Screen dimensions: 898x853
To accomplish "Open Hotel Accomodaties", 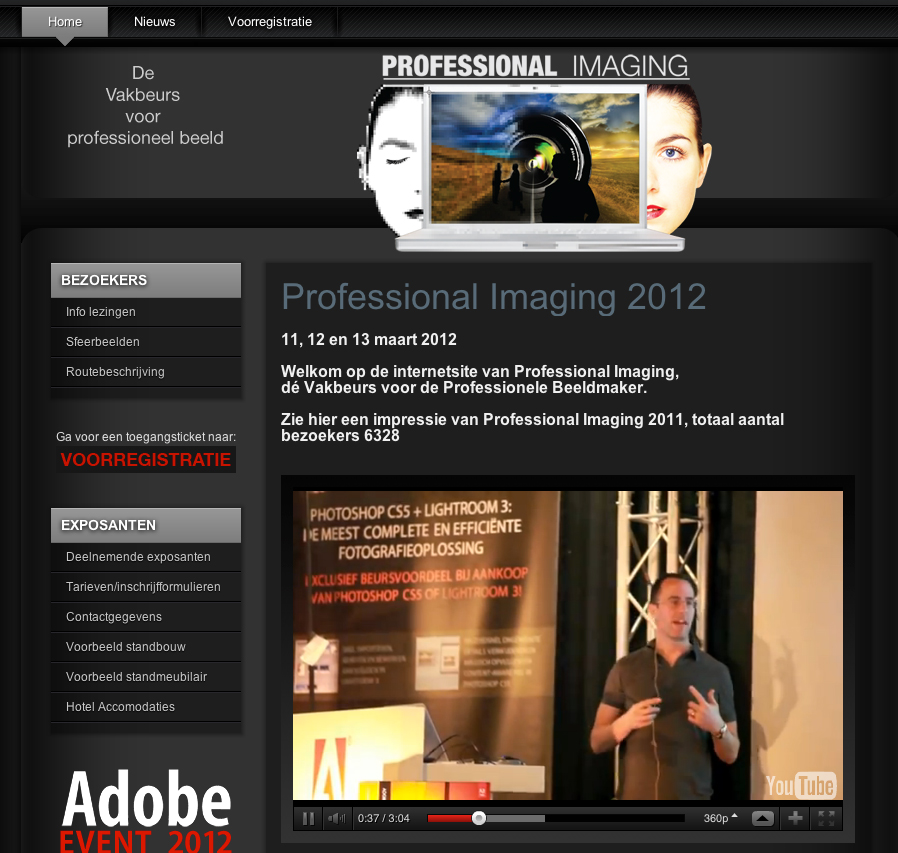I will click(x=146, y=707).
